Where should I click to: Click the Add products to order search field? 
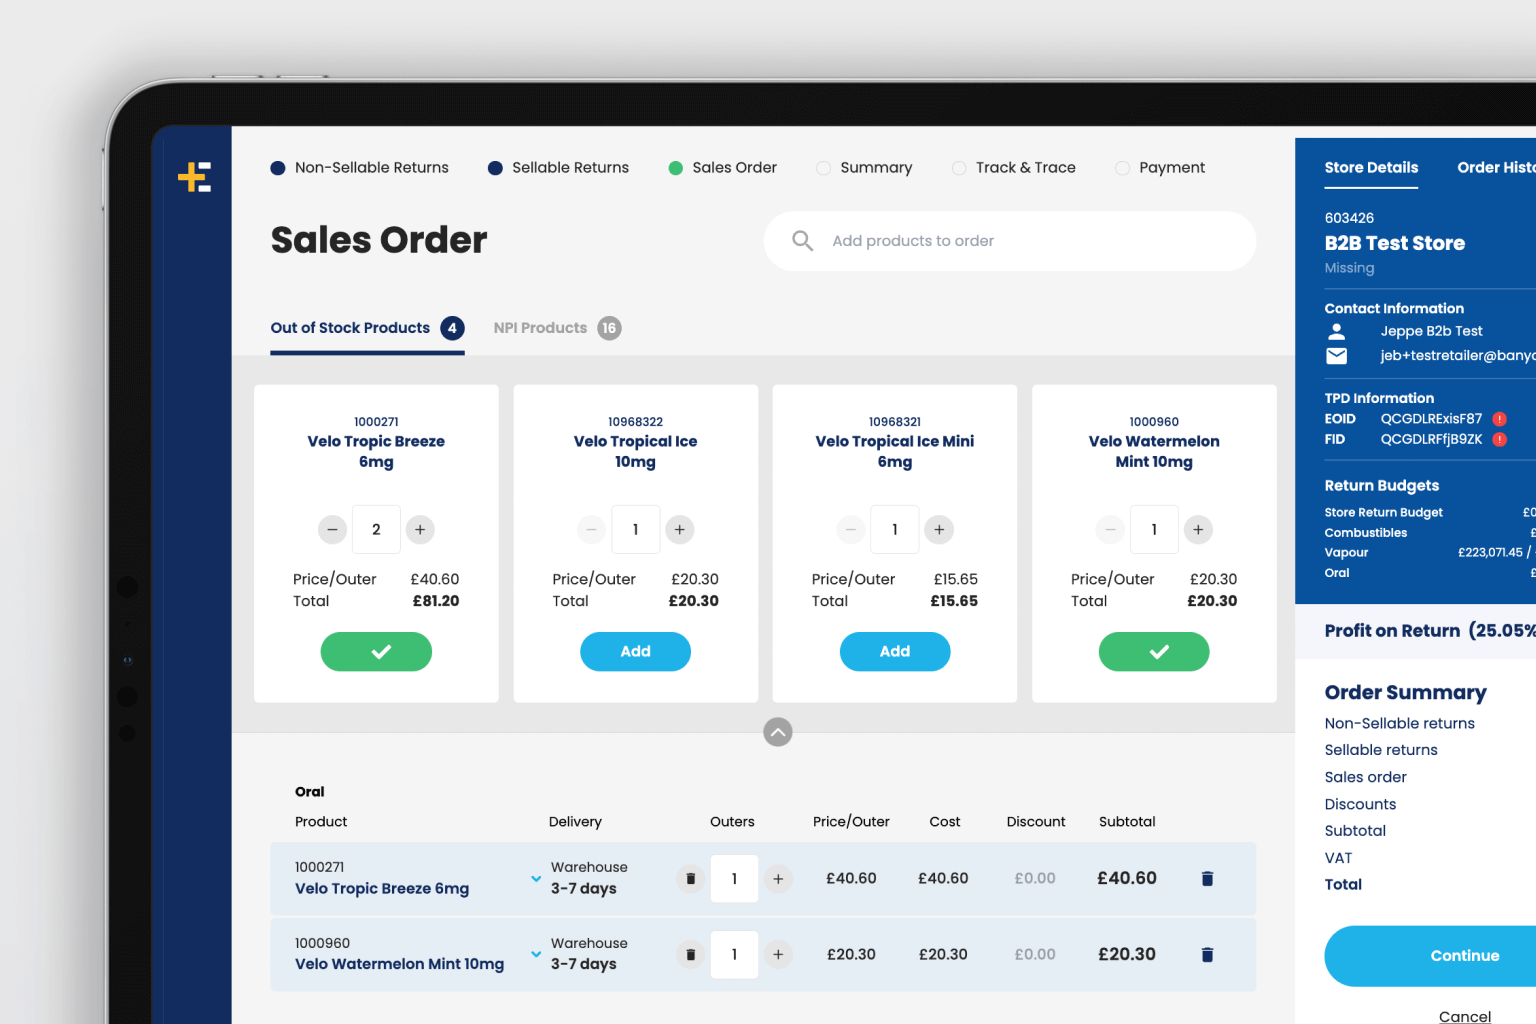(1010, 241)
